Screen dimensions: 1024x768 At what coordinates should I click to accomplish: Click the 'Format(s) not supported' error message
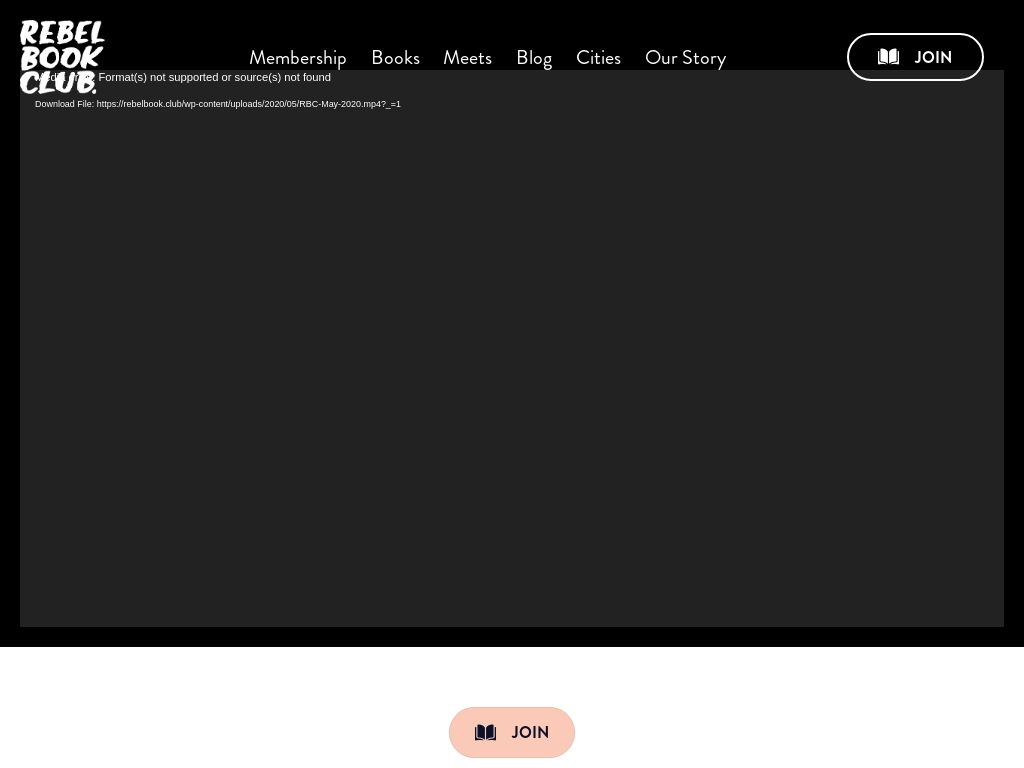tap(184, 77)
